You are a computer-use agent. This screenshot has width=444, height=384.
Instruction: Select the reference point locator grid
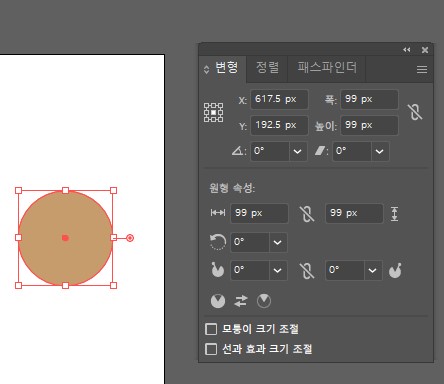(213, 112)
